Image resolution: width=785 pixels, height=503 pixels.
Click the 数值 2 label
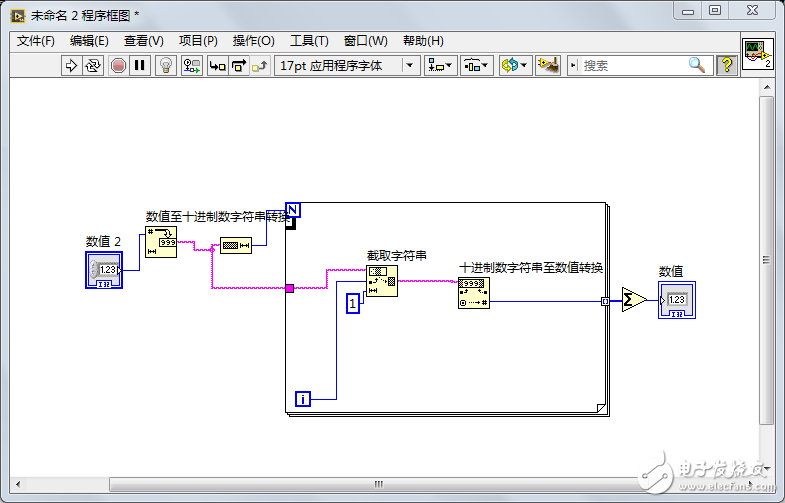pos(103,242)
